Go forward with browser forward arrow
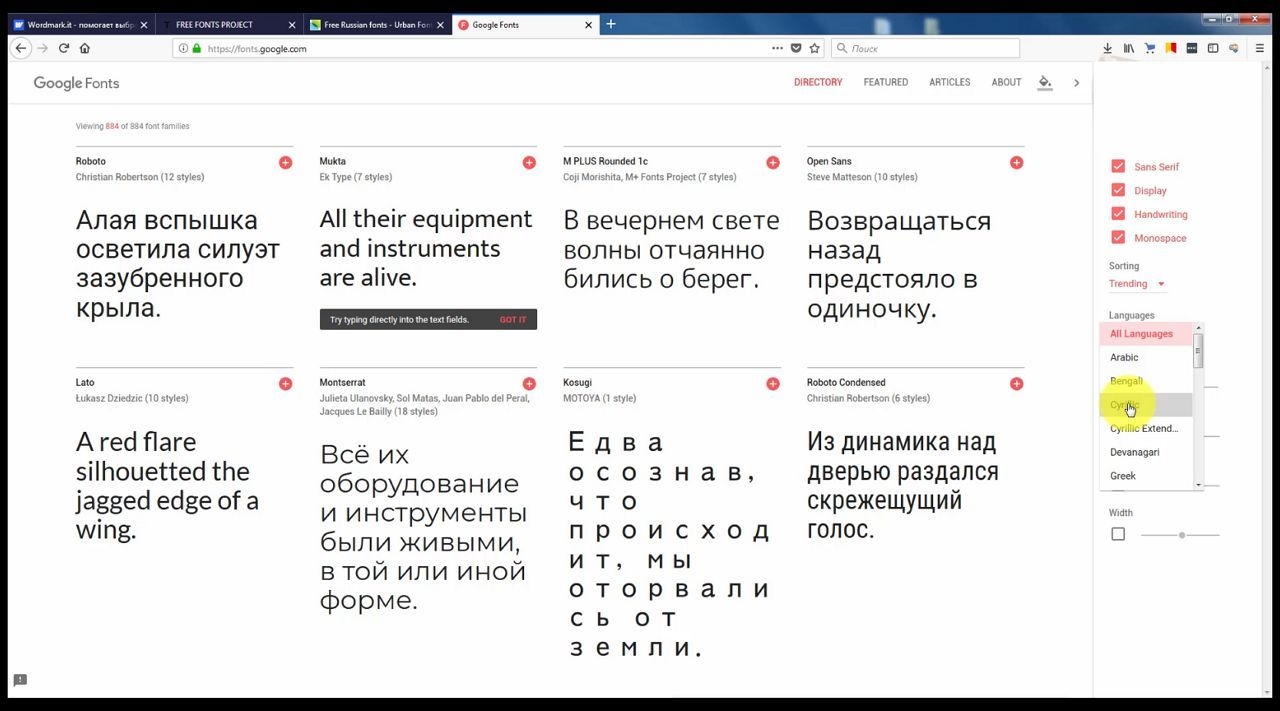1280x711 pixels. coord(42,48)
